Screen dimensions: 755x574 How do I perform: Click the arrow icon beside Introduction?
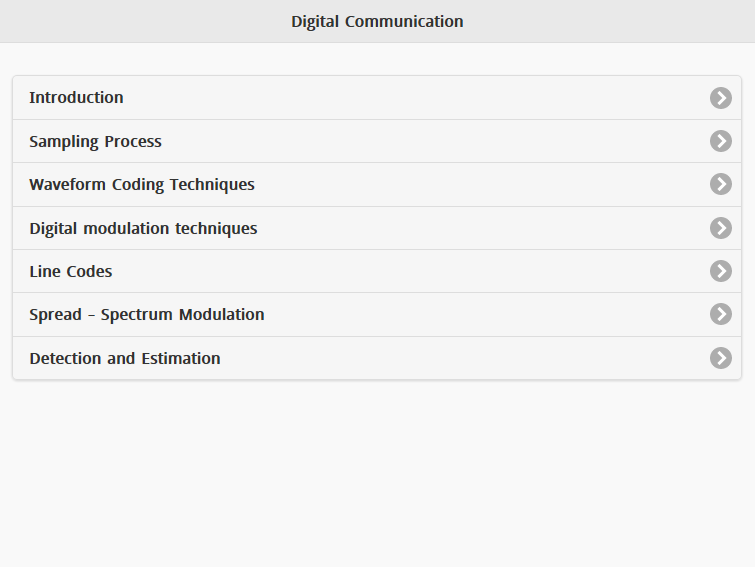coord(721,98)
